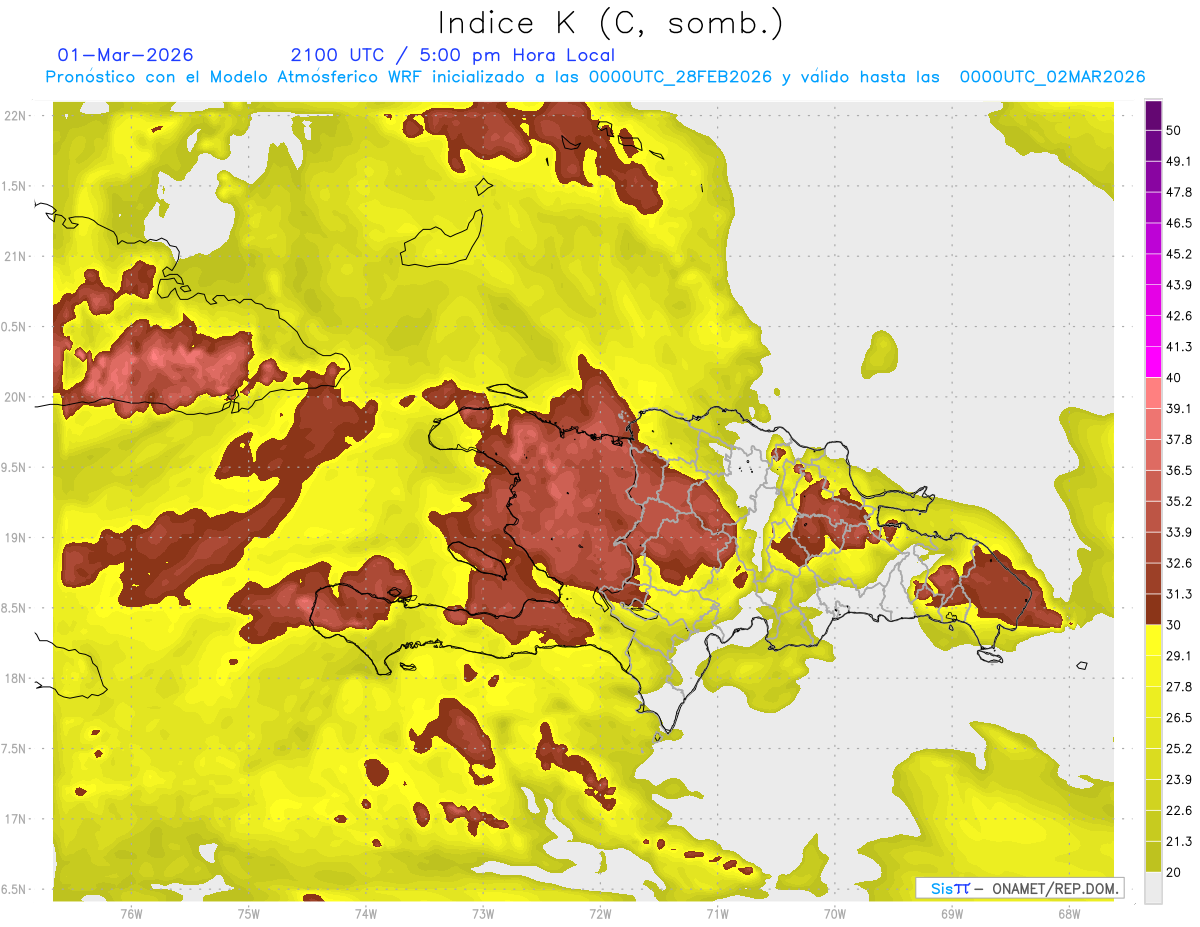Viewport: 1200px width, 927px height.
Task: Click the '36.5' colorbar value
Action: pos(1179,470)
